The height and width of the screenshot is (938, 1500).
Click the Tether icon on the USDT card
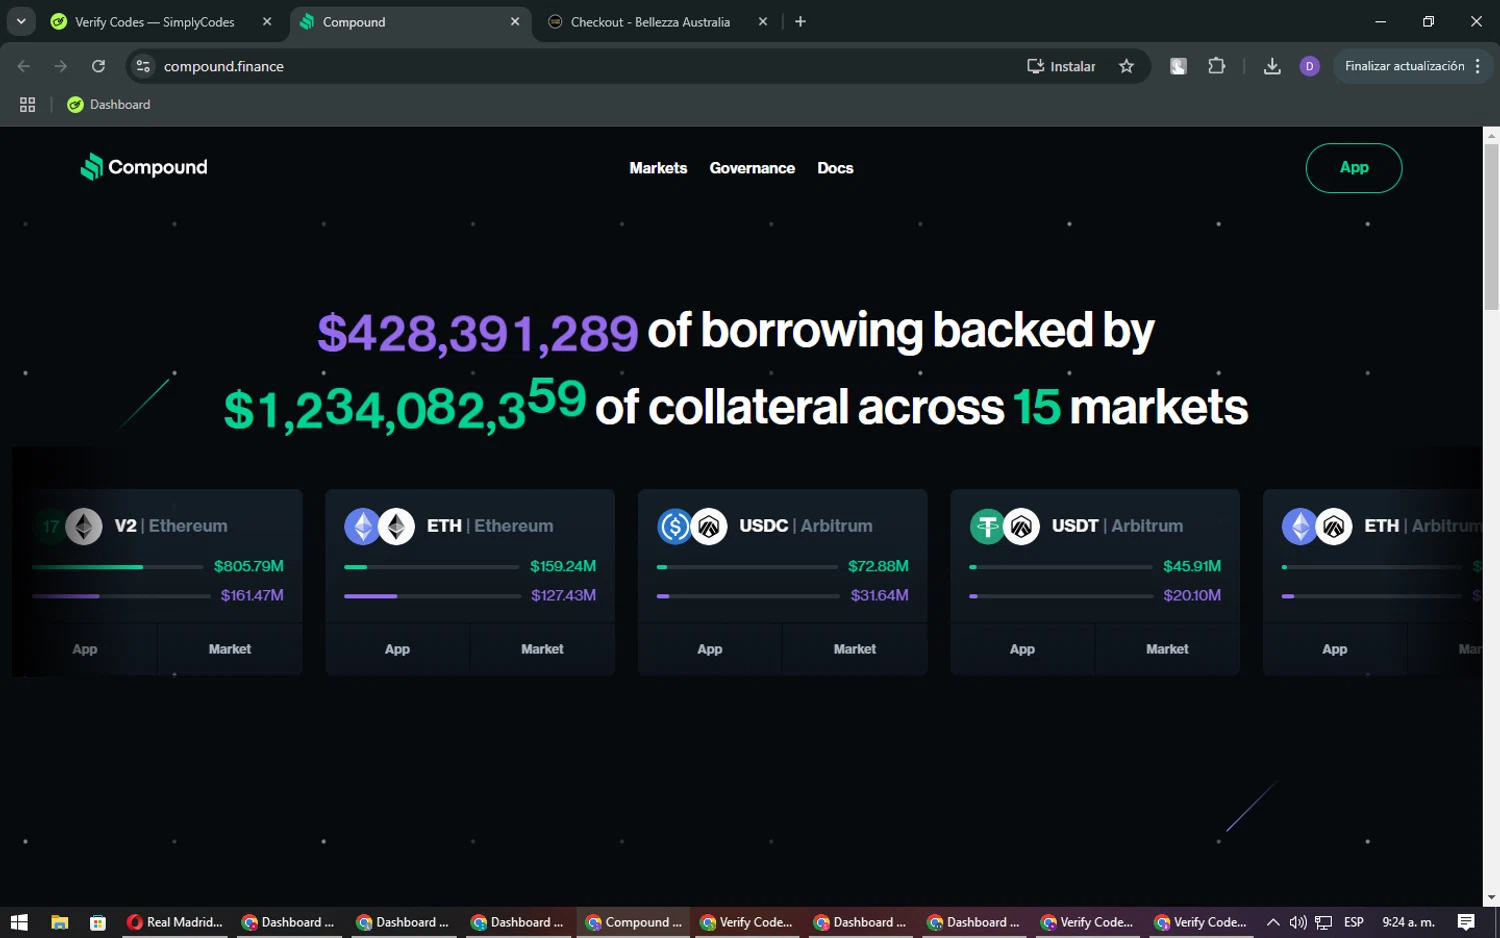pos(987,526)
